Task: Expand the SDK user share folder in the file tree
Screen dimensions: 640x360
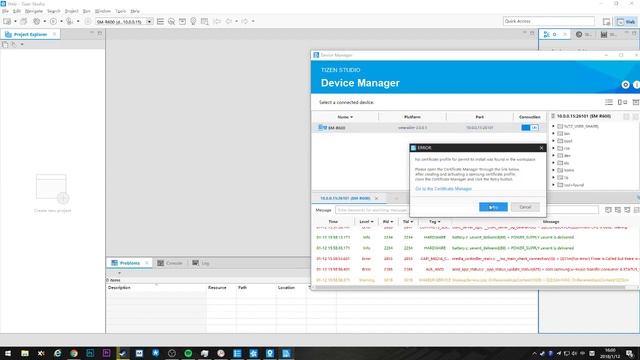Action: pos(553,126)
